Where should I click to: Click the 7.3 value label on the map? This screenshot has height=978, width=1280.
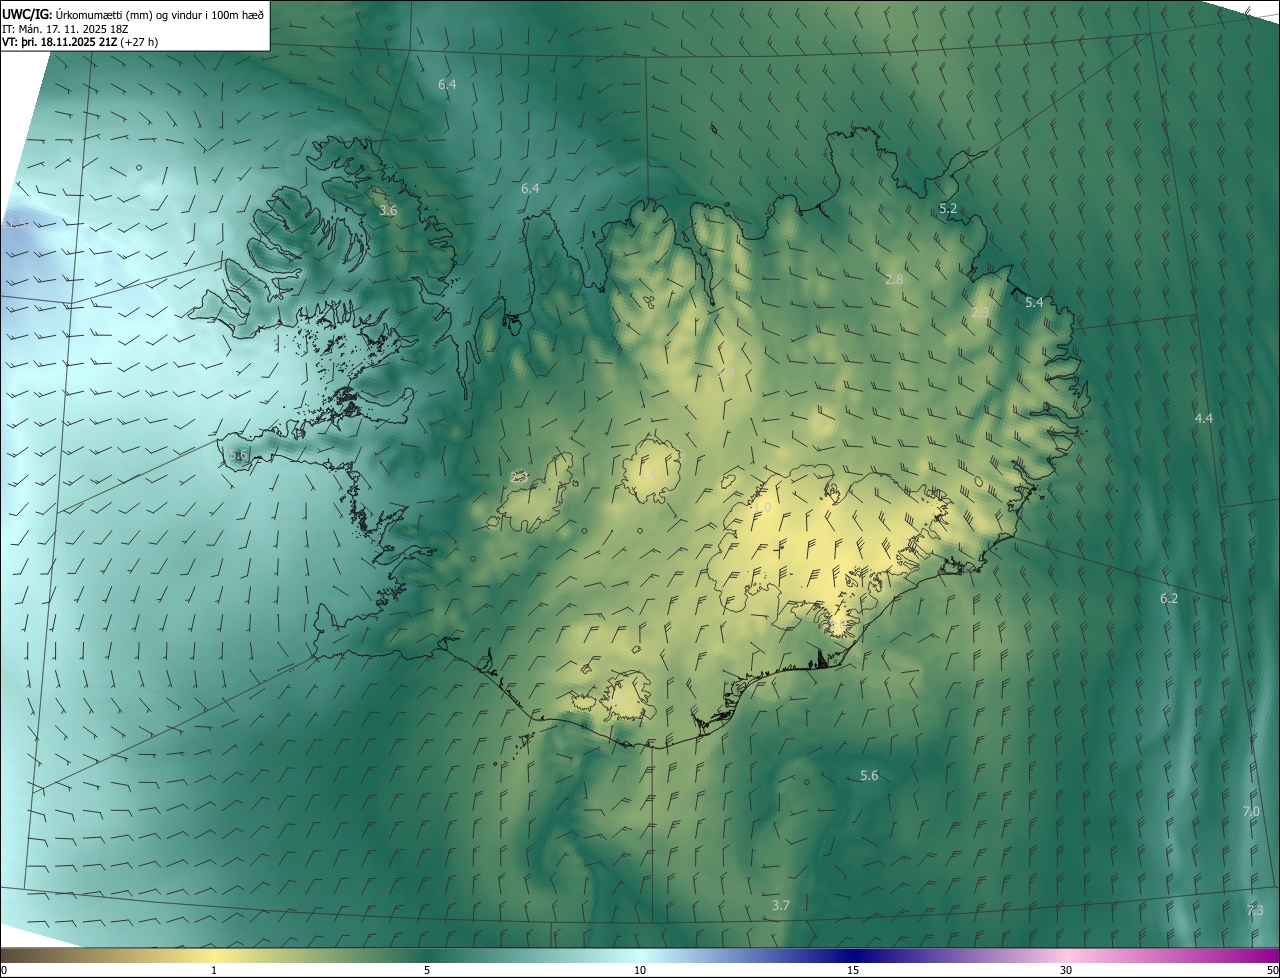pos(1255,911)
